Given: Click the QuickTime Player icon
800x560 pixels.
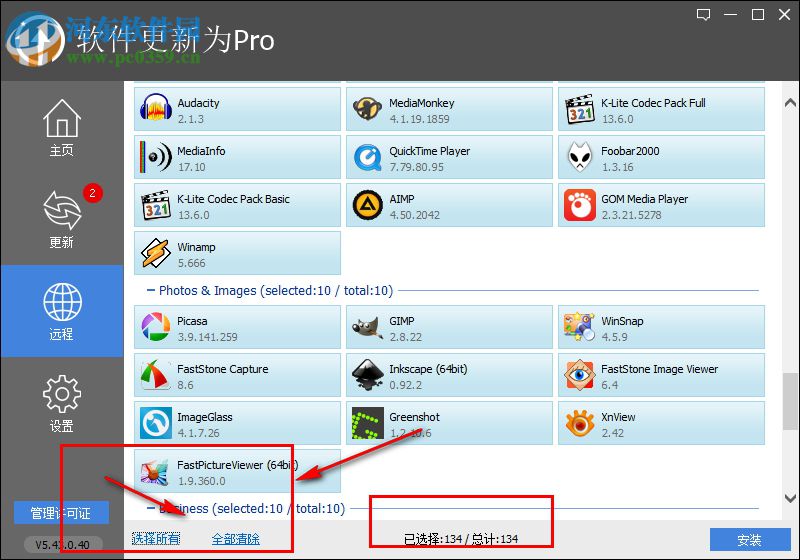Looking at the screenshot, I should (367, 157).
